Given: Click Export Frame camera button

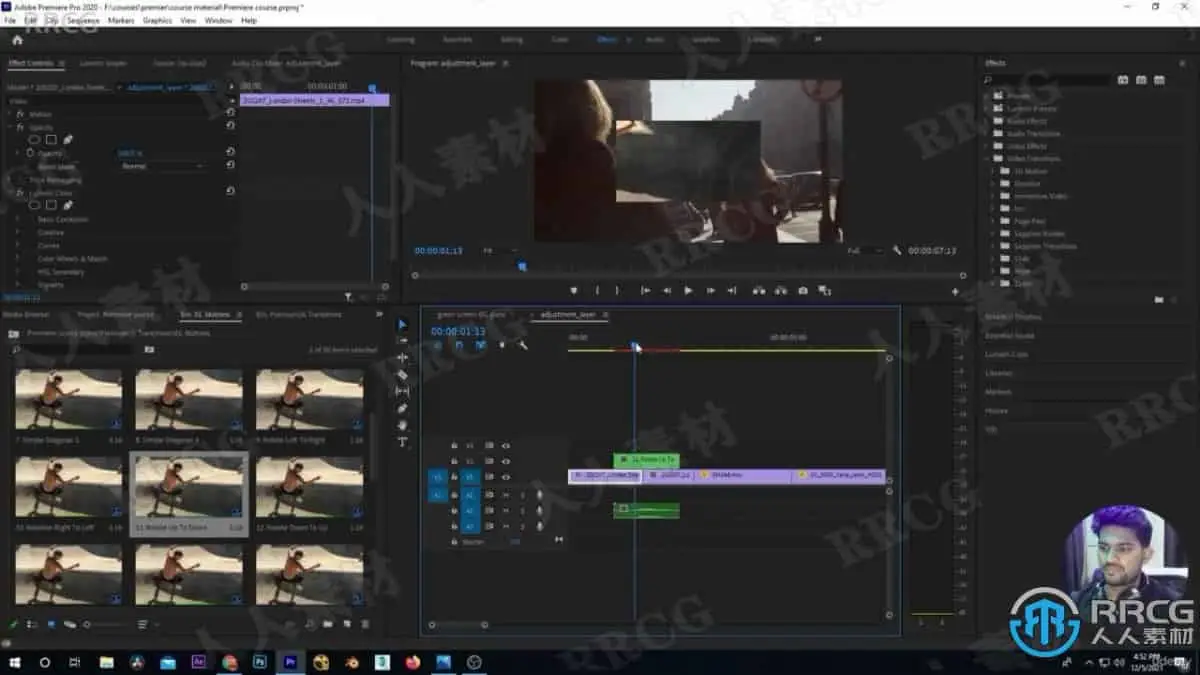Looking at the screenshot, I should 803,291.
